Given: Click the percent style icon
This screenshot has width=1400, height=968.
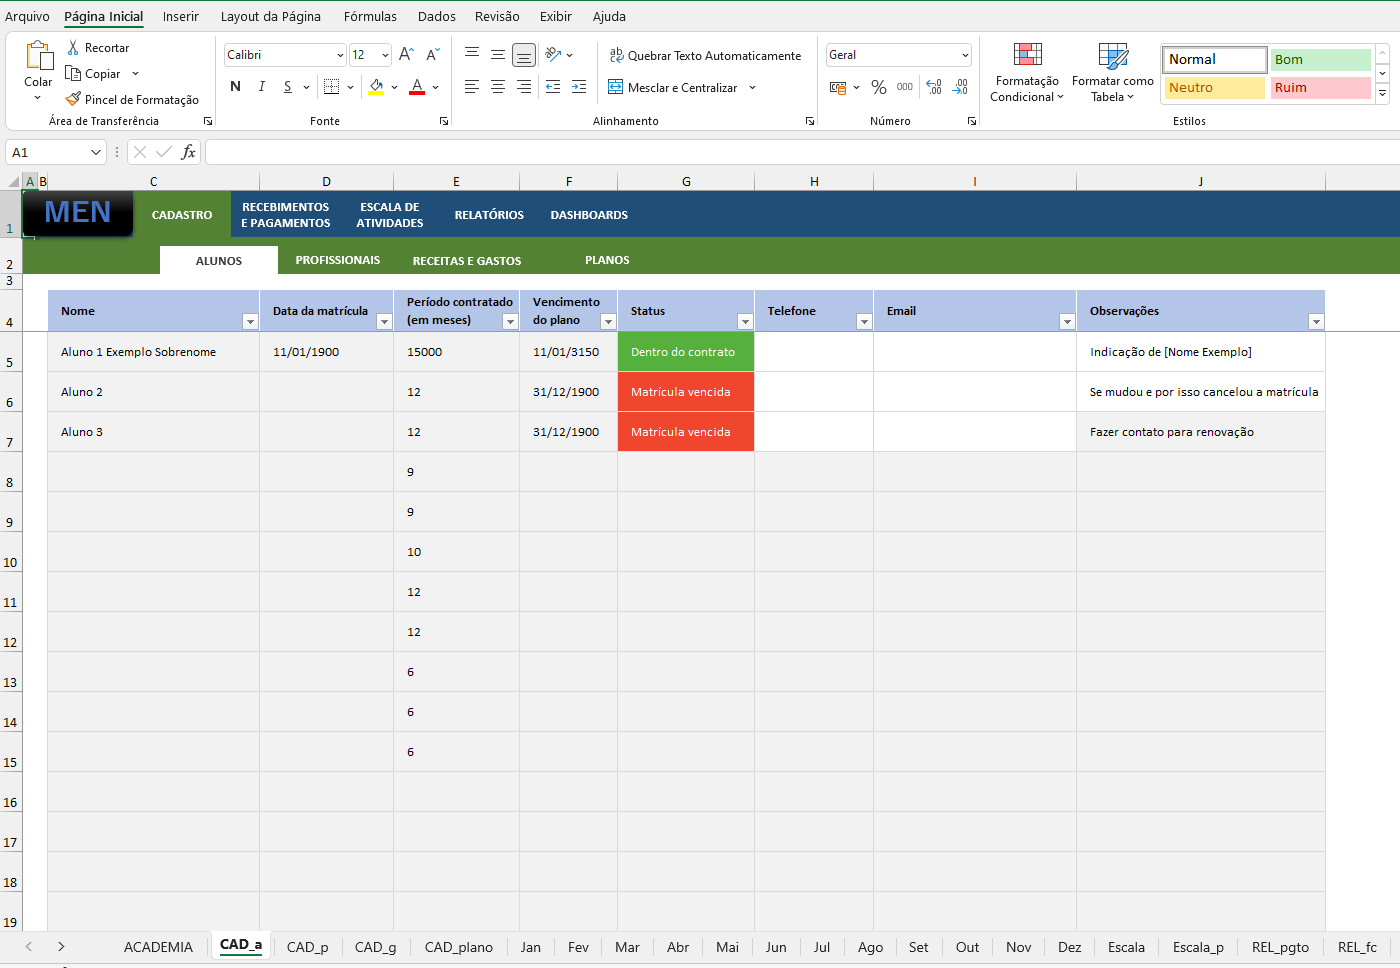Looking at the screenshot, I should click(x=879, y=88).
